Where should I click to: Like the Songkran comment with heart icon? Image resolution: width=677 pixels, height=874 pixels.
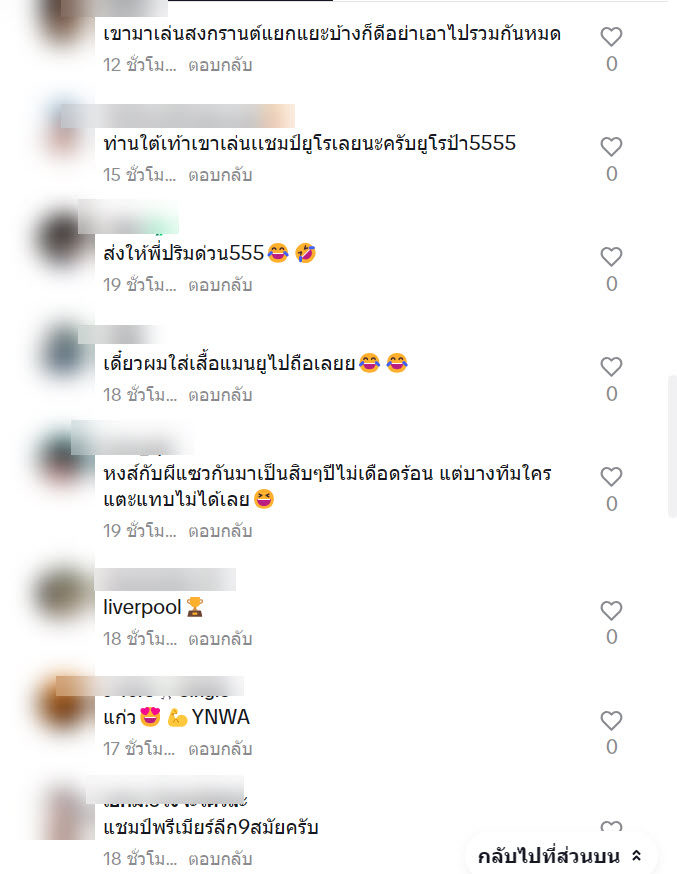point(611,37)
